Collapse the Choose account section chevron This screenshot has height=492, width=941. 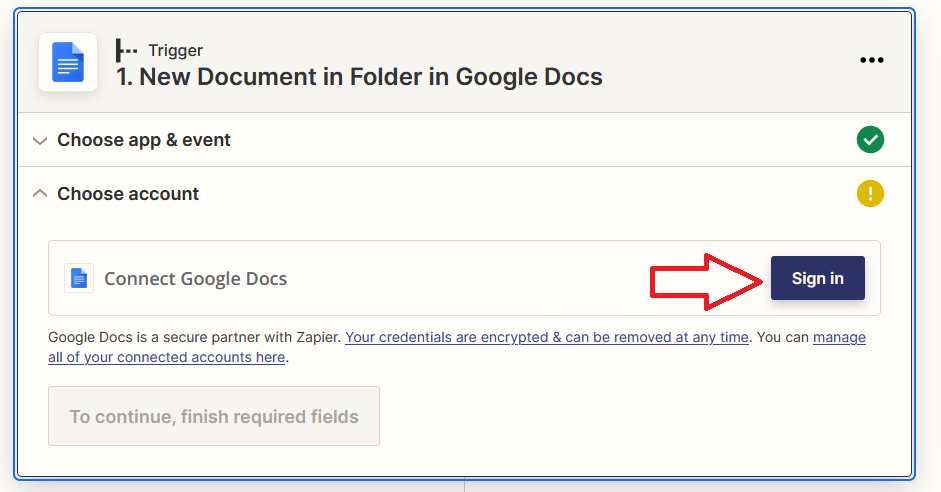(40, 193)
